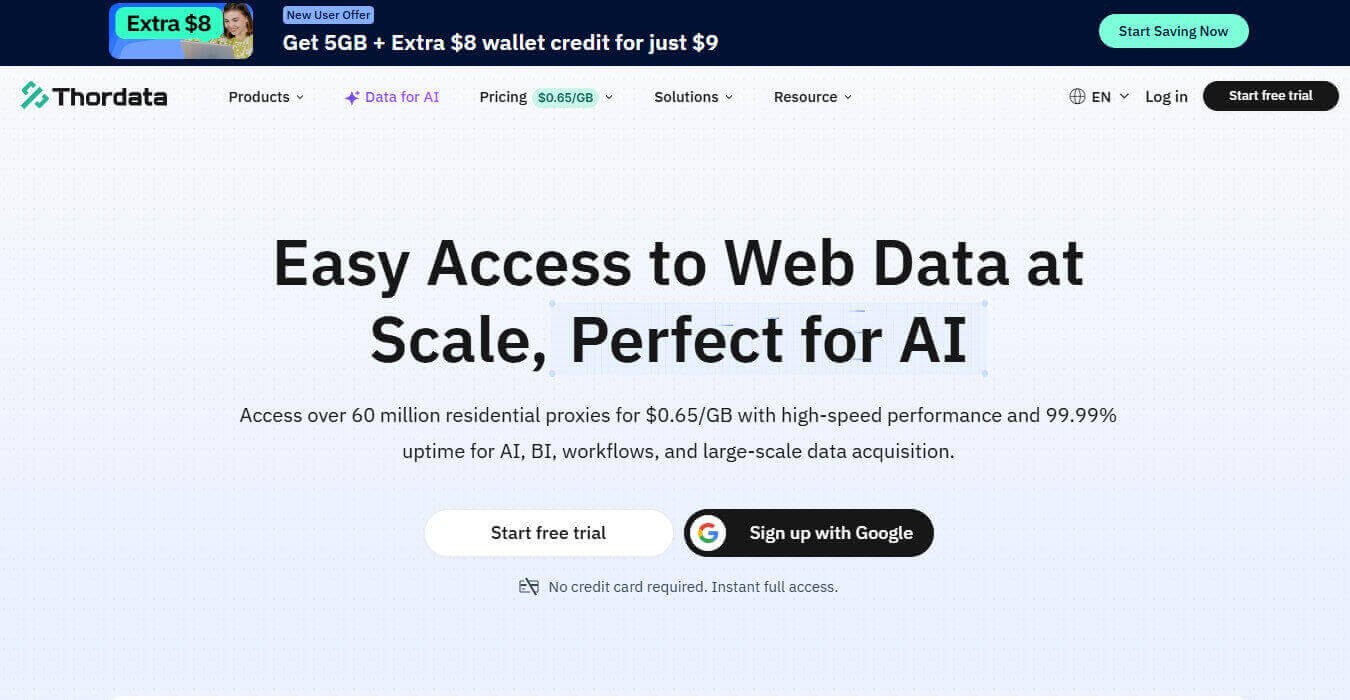Viewport: 1350px width, 700px height.
Task: Click the Thordata brand name text
Action: point(110,97)
